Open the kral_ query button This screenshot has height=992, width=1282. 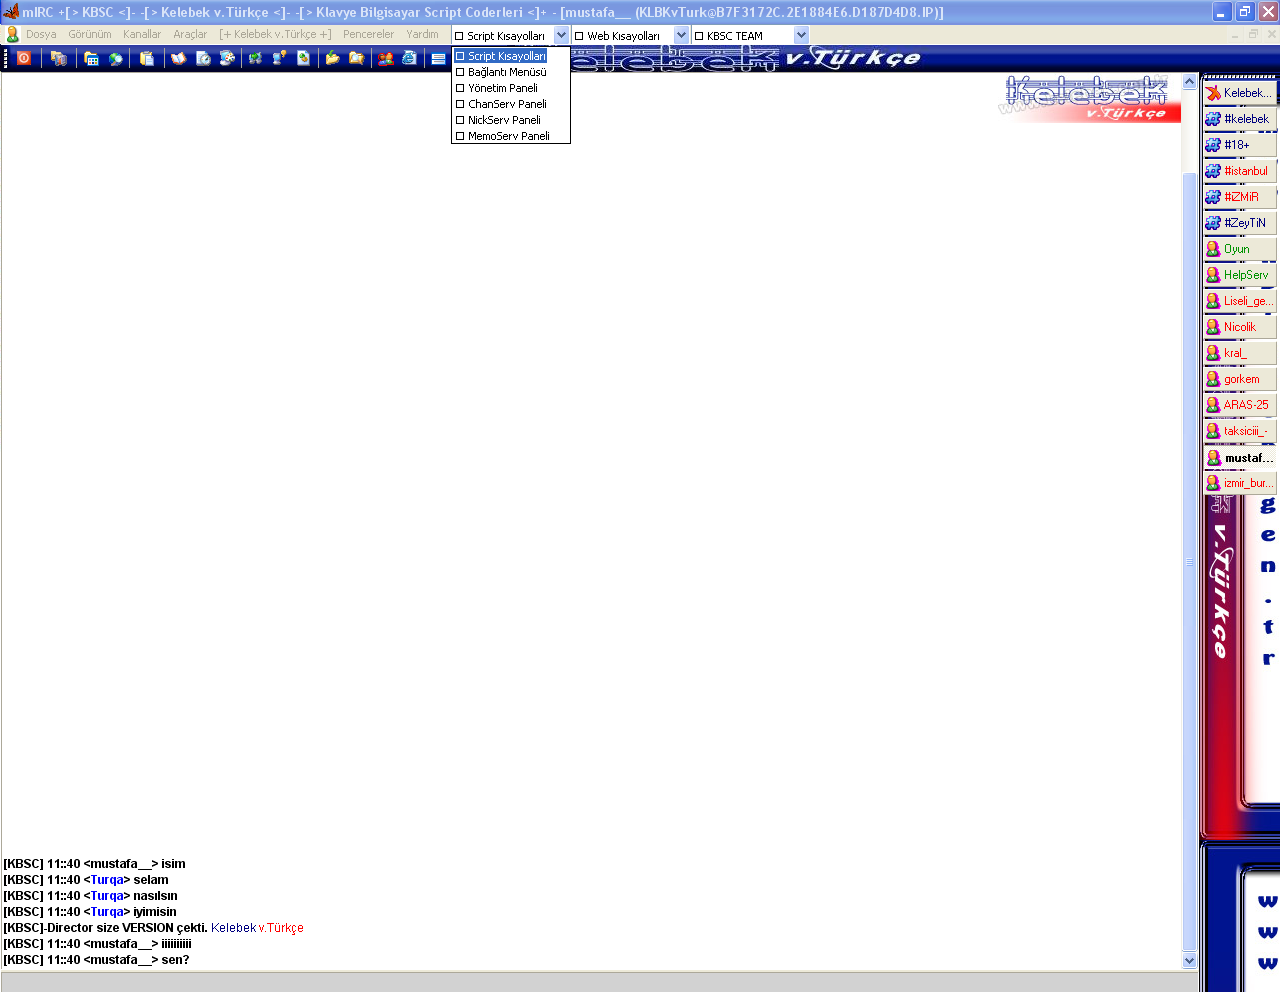[1240, 353]
